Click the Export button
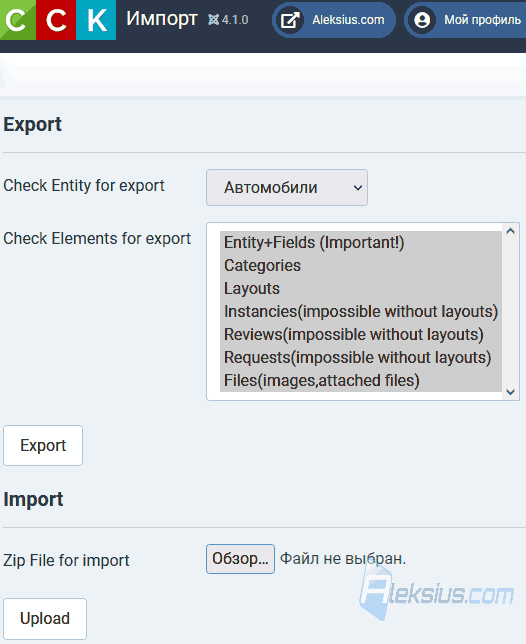This screenshot has width=526, height=644. click(x=43, y=445)
